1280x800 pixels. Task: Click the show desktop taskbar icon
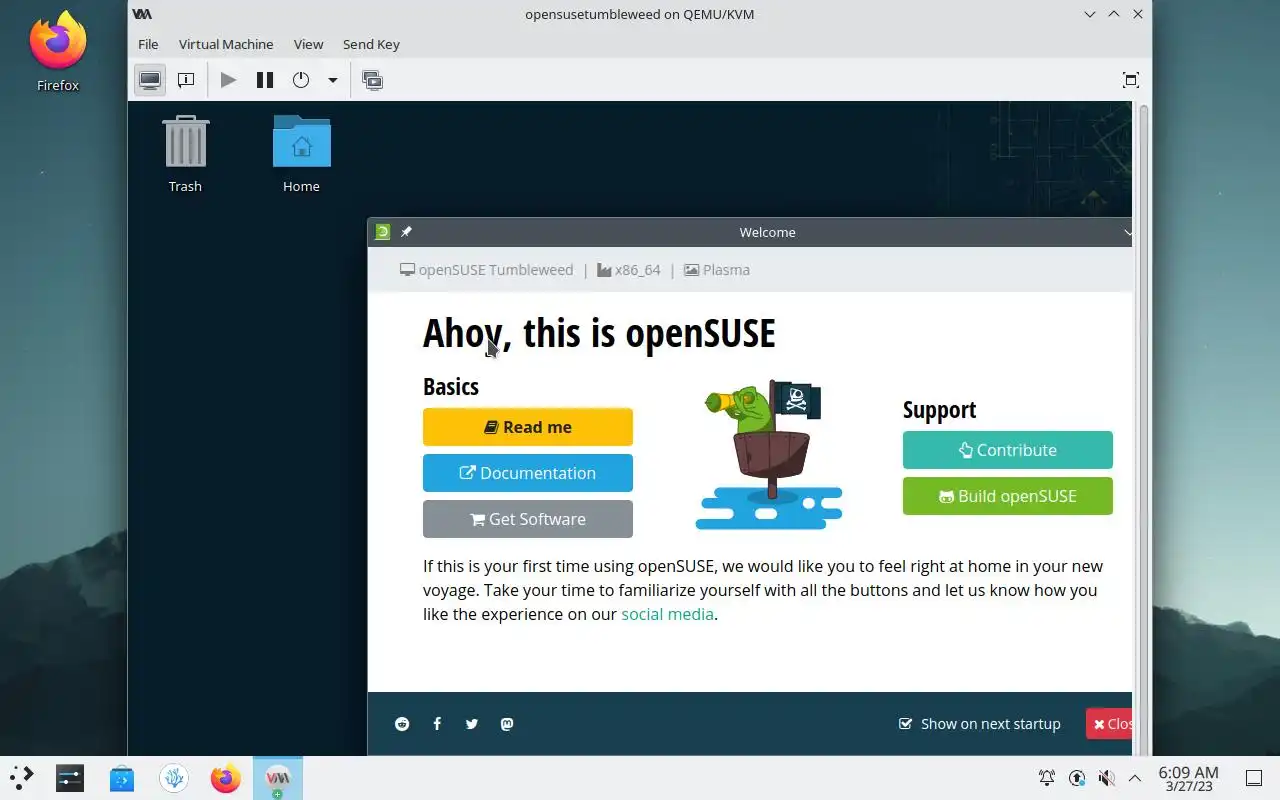pos(1253,778)
